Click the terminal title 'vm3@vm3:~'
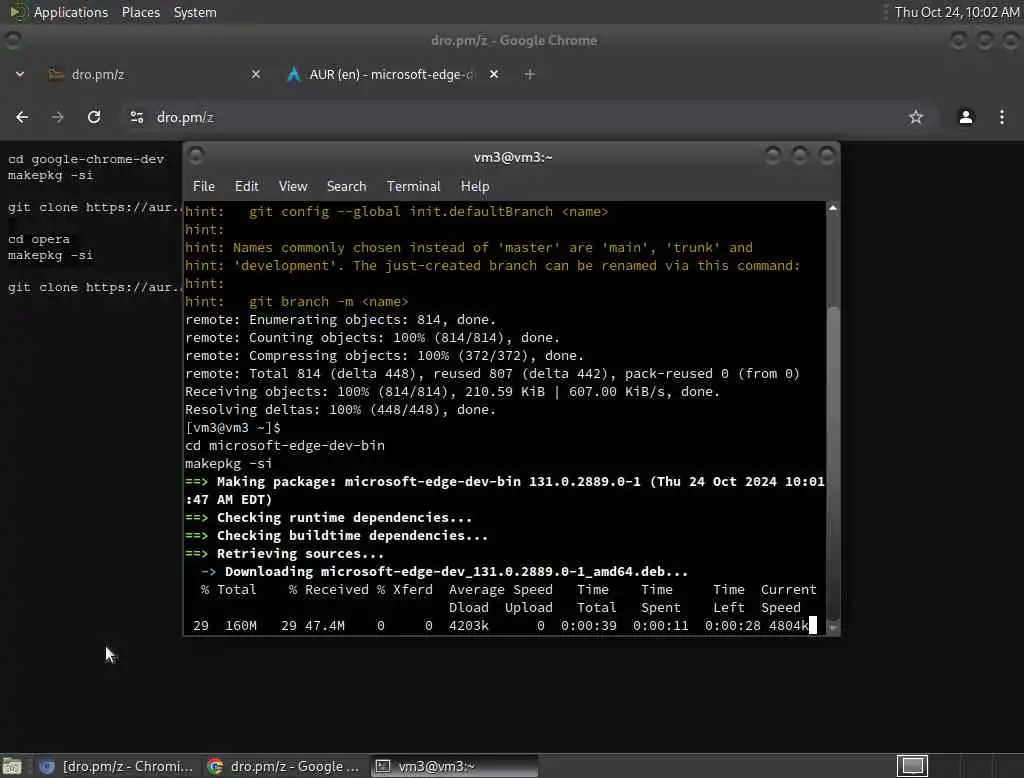The height and width of the screenshot is (778, 1024). [x=513, y=157]
